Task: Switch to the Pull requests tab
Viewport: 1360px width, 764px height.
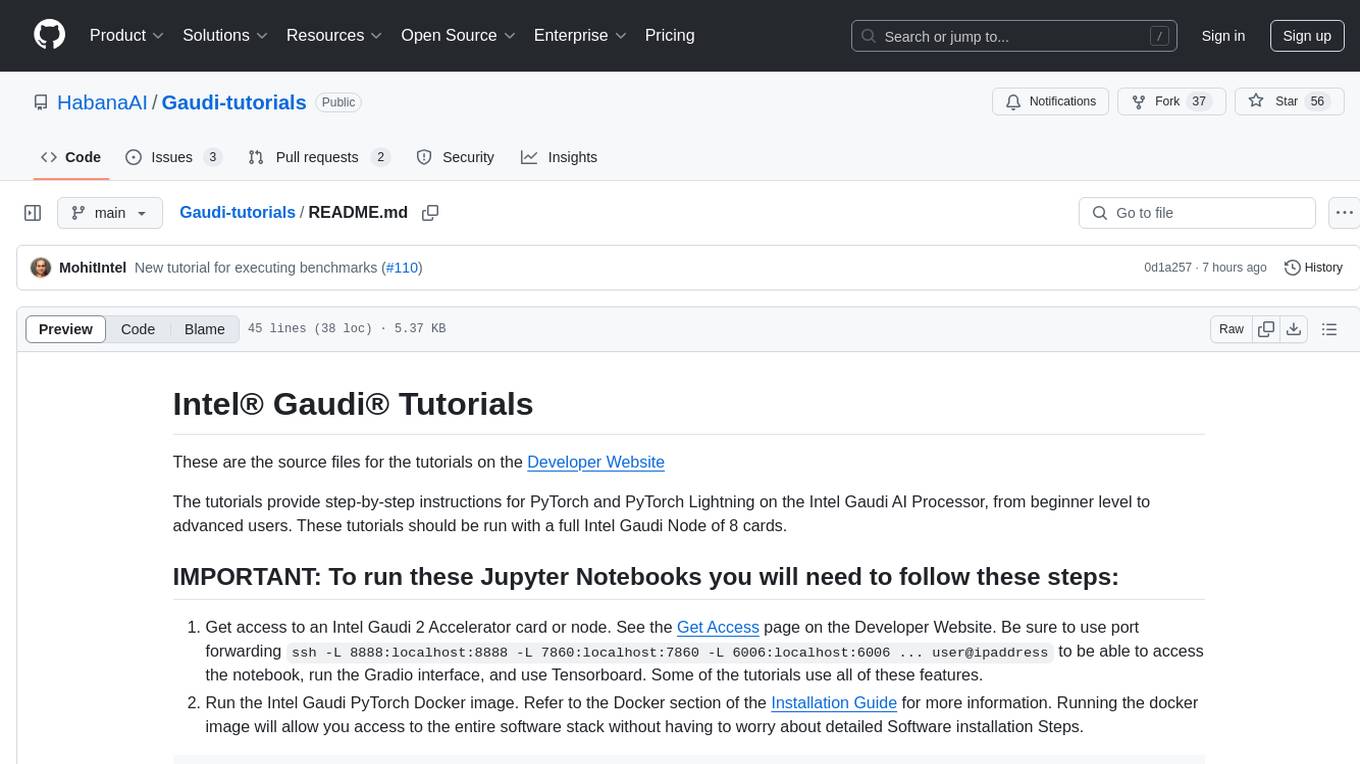Action: tap(318, 157)
